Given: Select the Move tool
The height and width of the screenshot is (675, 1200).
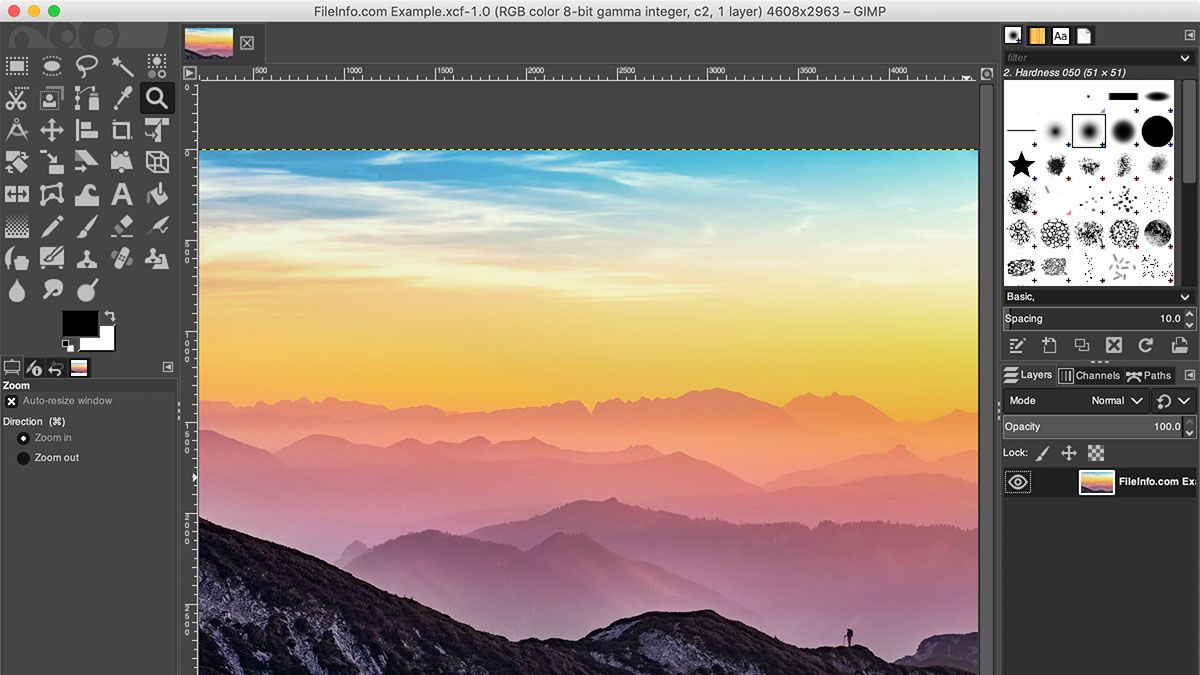Looking at the screenshot, I should 52,130.
